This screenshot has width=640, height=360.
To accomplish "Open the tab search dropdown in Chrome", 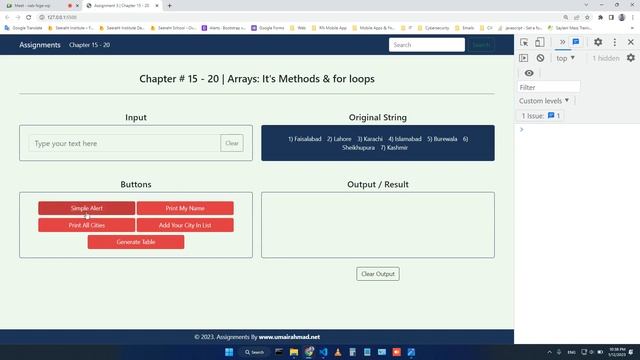I will (586, 5).
